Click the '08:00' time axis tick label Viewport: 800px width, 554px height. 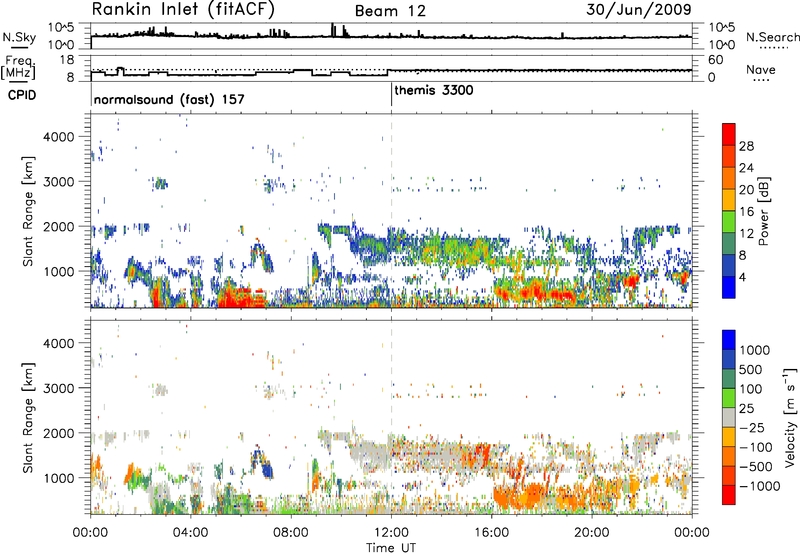coord(291,533)
